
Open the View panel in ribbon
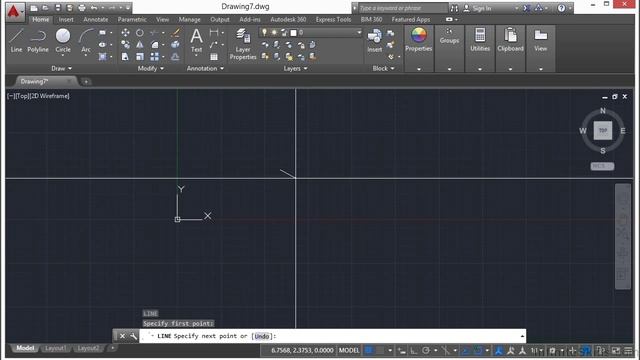tap(540, 40)
